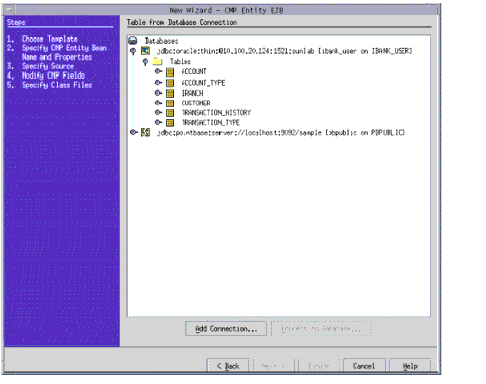Viewport: 486px width, 384px height.
Task: Click the Add Connection button
Action: point(226,329)
